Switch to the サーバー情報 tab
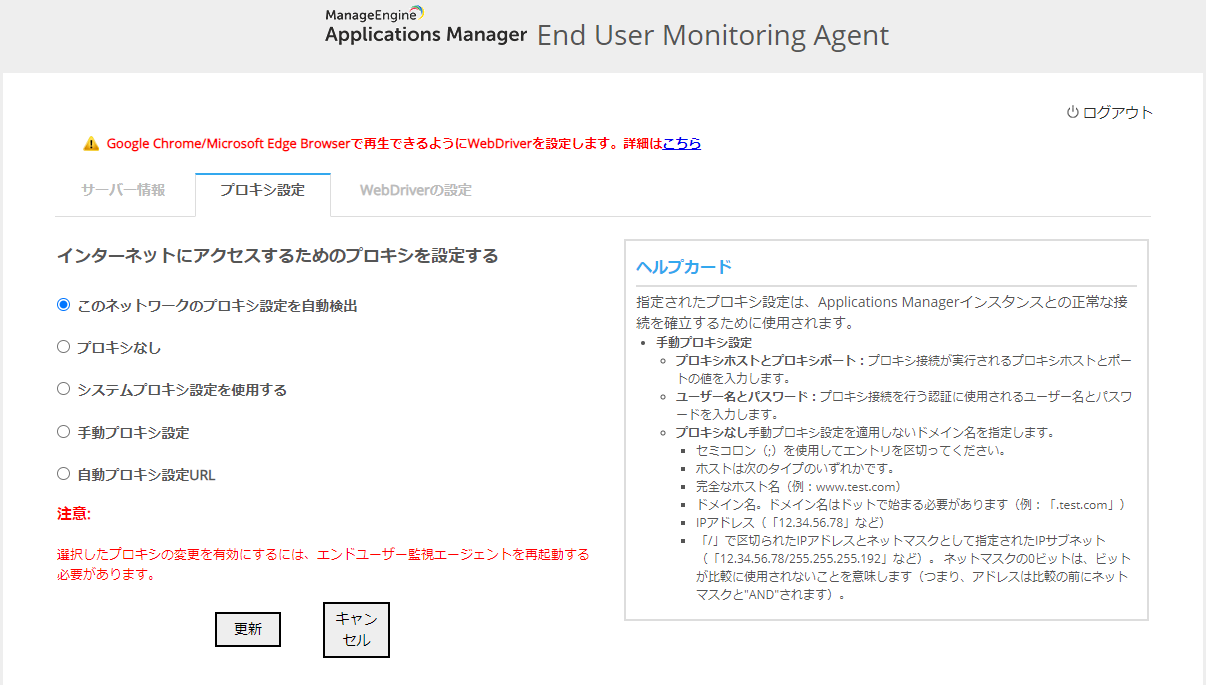 click(x=123, y=190)
